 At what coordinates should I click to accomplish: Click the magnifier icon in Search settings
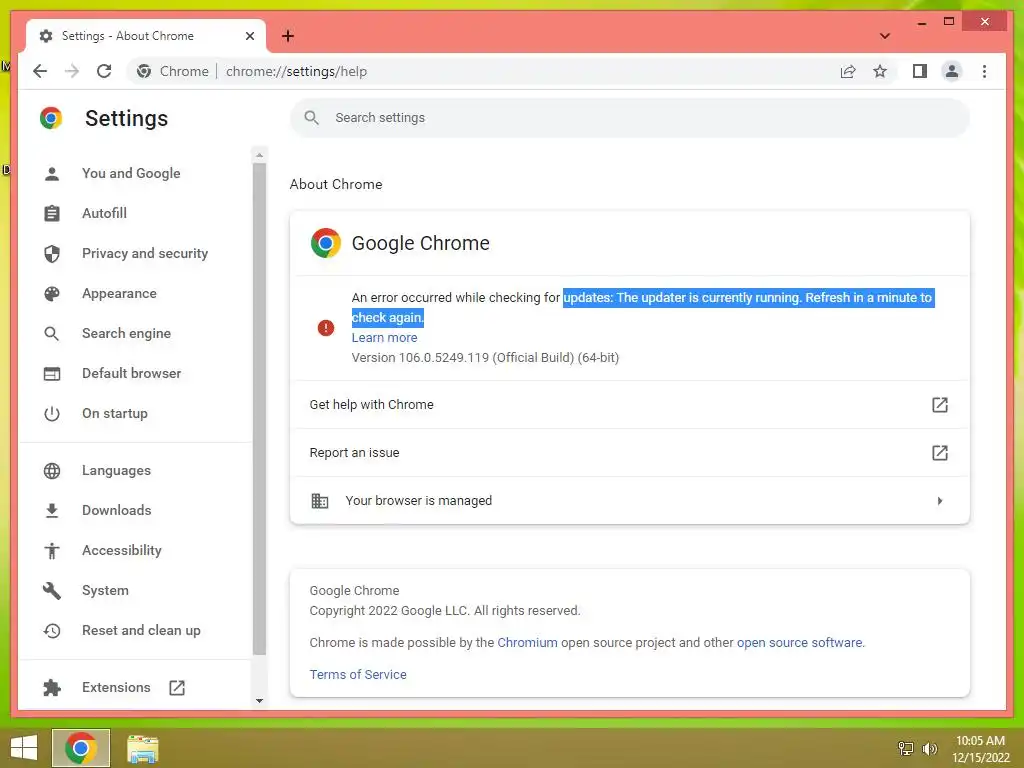coord(312,118)
